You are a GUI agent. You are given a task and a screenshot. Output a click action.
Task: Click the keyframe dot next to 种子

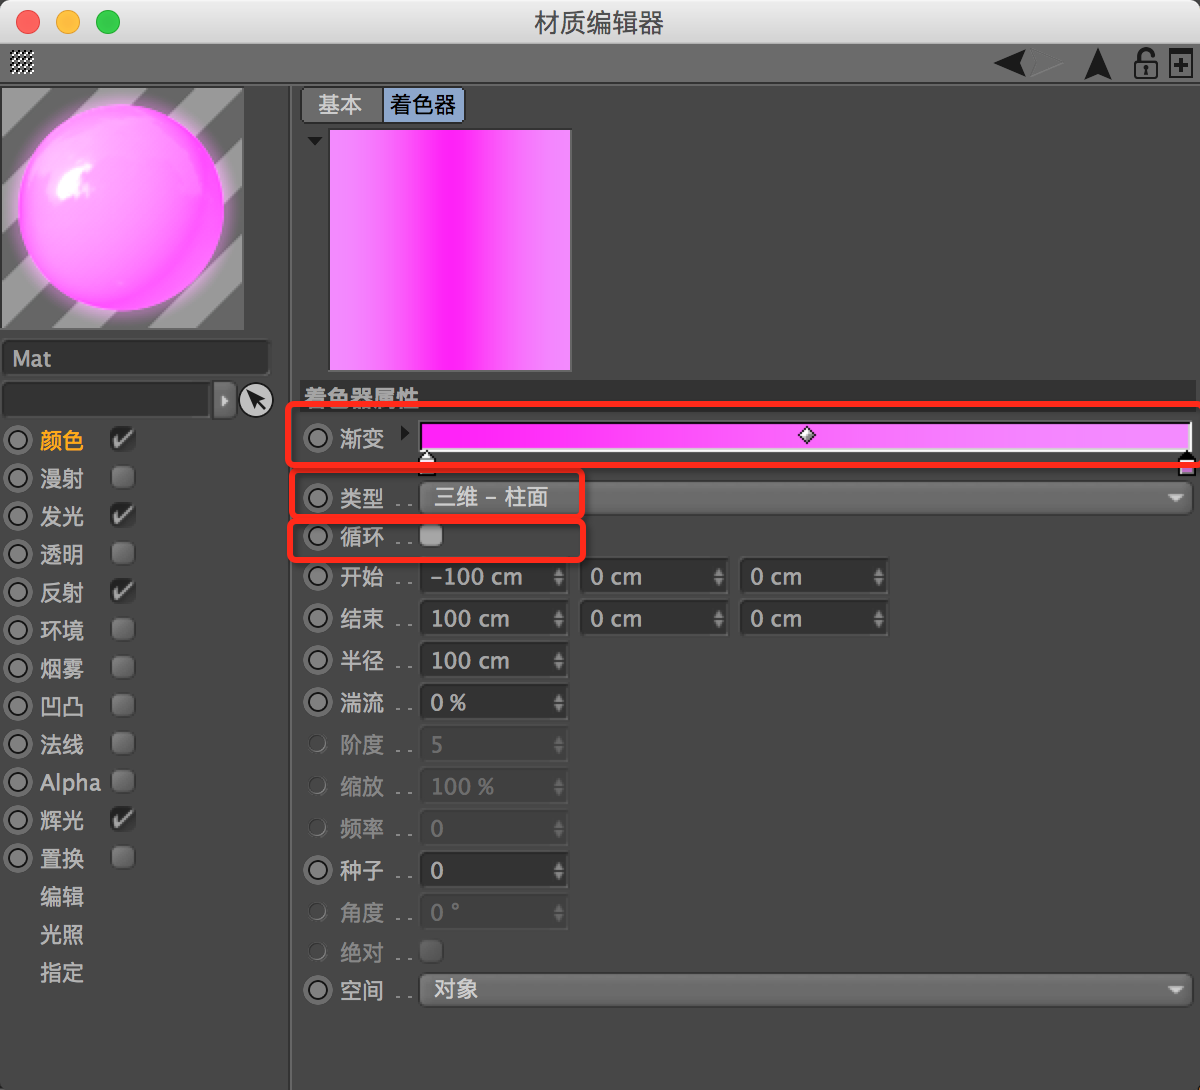[x=318, y=871]
